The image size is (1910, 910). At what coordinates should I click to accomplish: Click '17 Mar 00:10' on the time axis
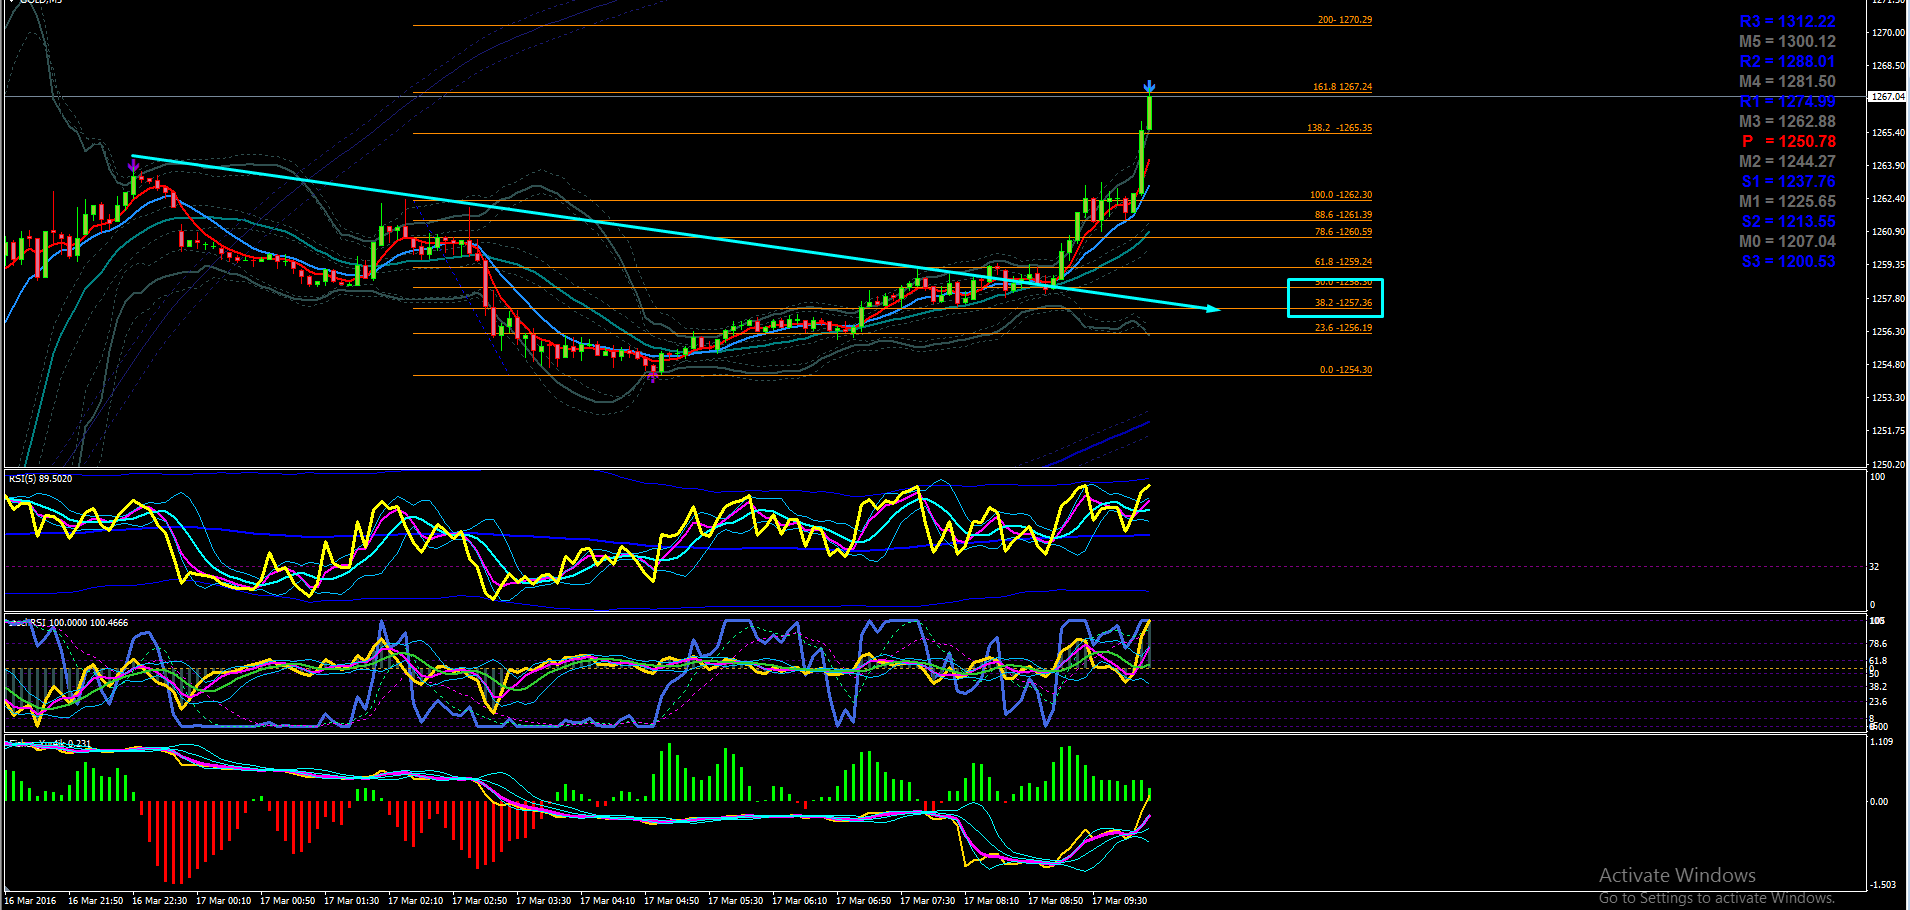tap(223, 901)
